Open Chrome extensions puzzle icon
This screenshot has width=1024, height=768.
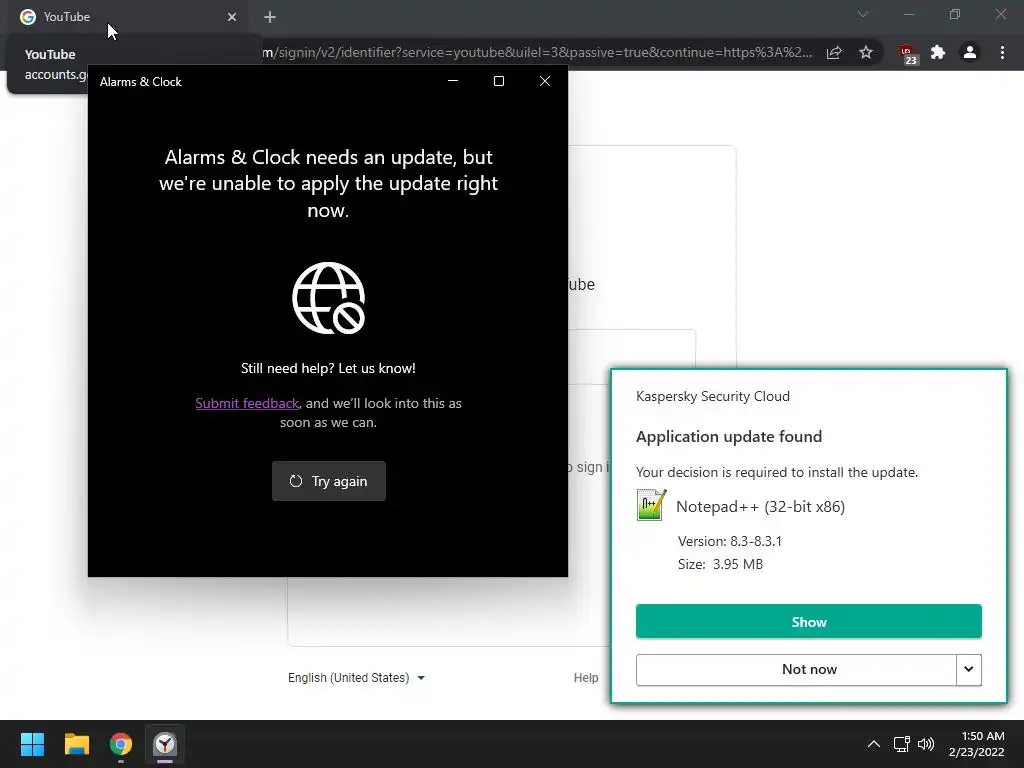click(938, 52)
